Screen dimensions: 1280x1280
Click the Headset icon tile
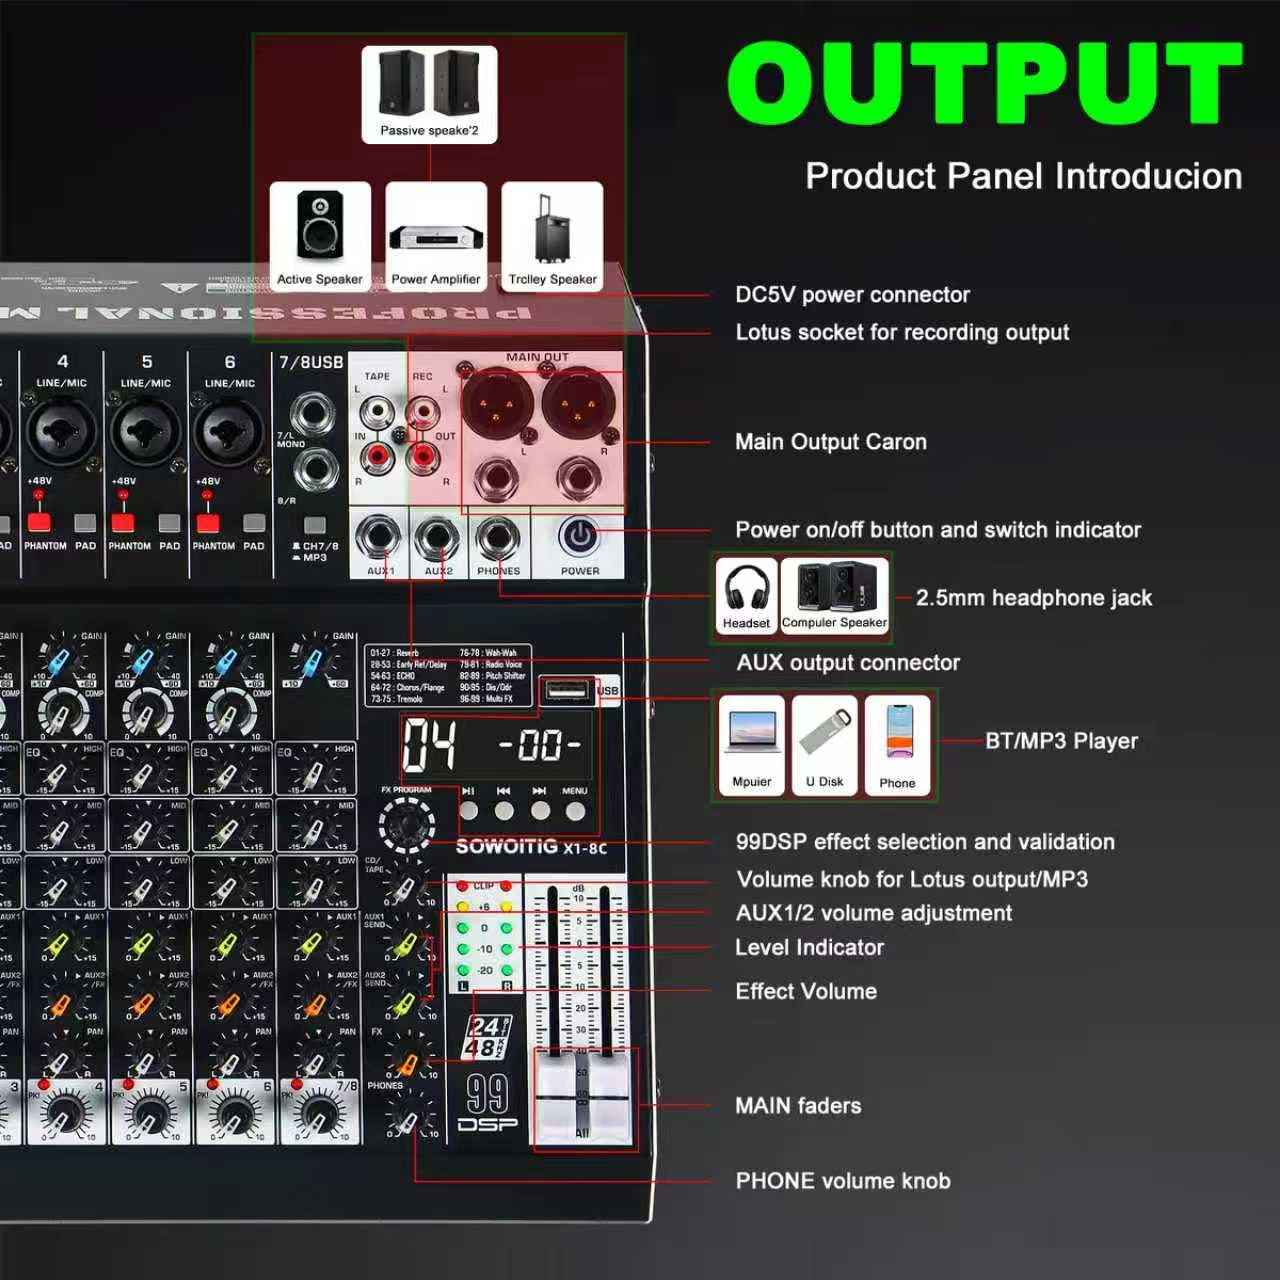click(746, 596)
